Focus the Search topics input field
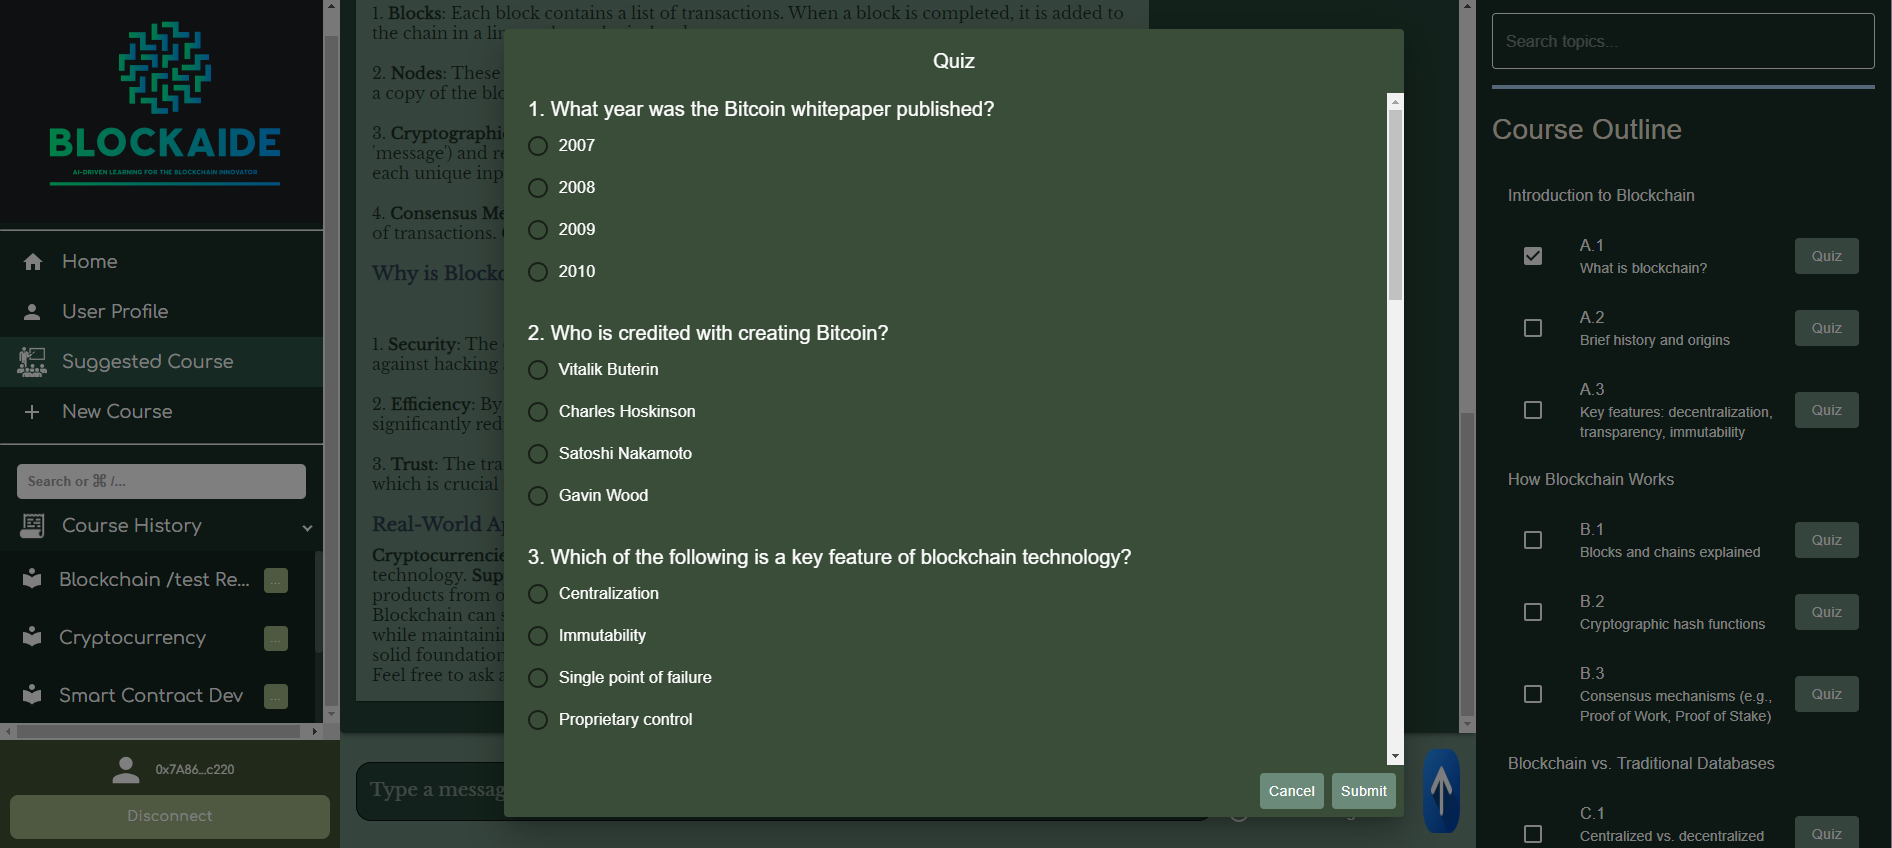Screen dimensions: 1892x848 pos(1683,41)
